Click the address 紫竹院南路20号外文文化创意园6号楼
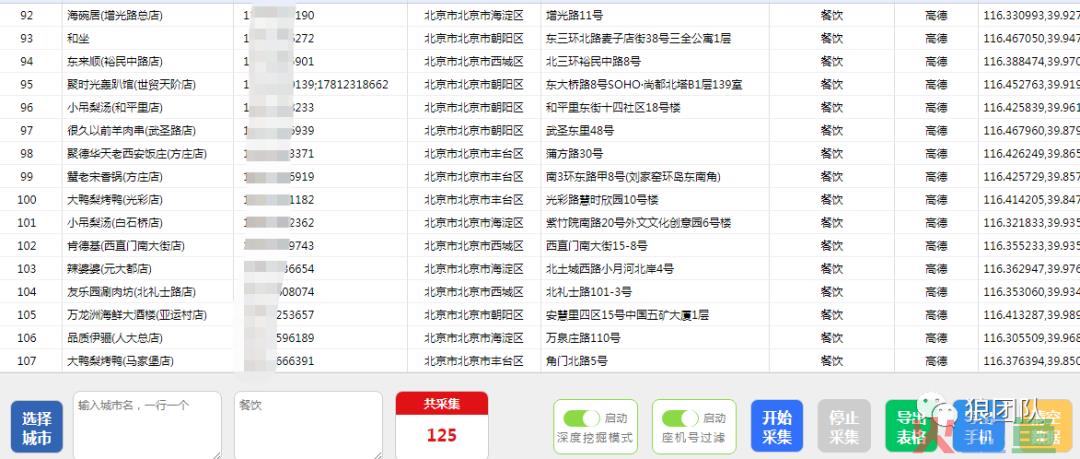 [x=638, y=223]
